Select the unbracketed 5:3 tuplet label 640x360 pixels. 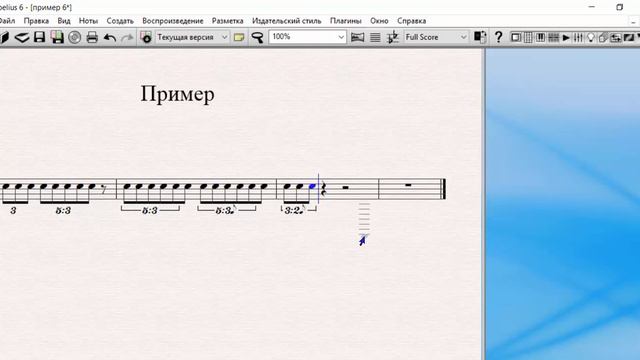click(x=63, y=211)
